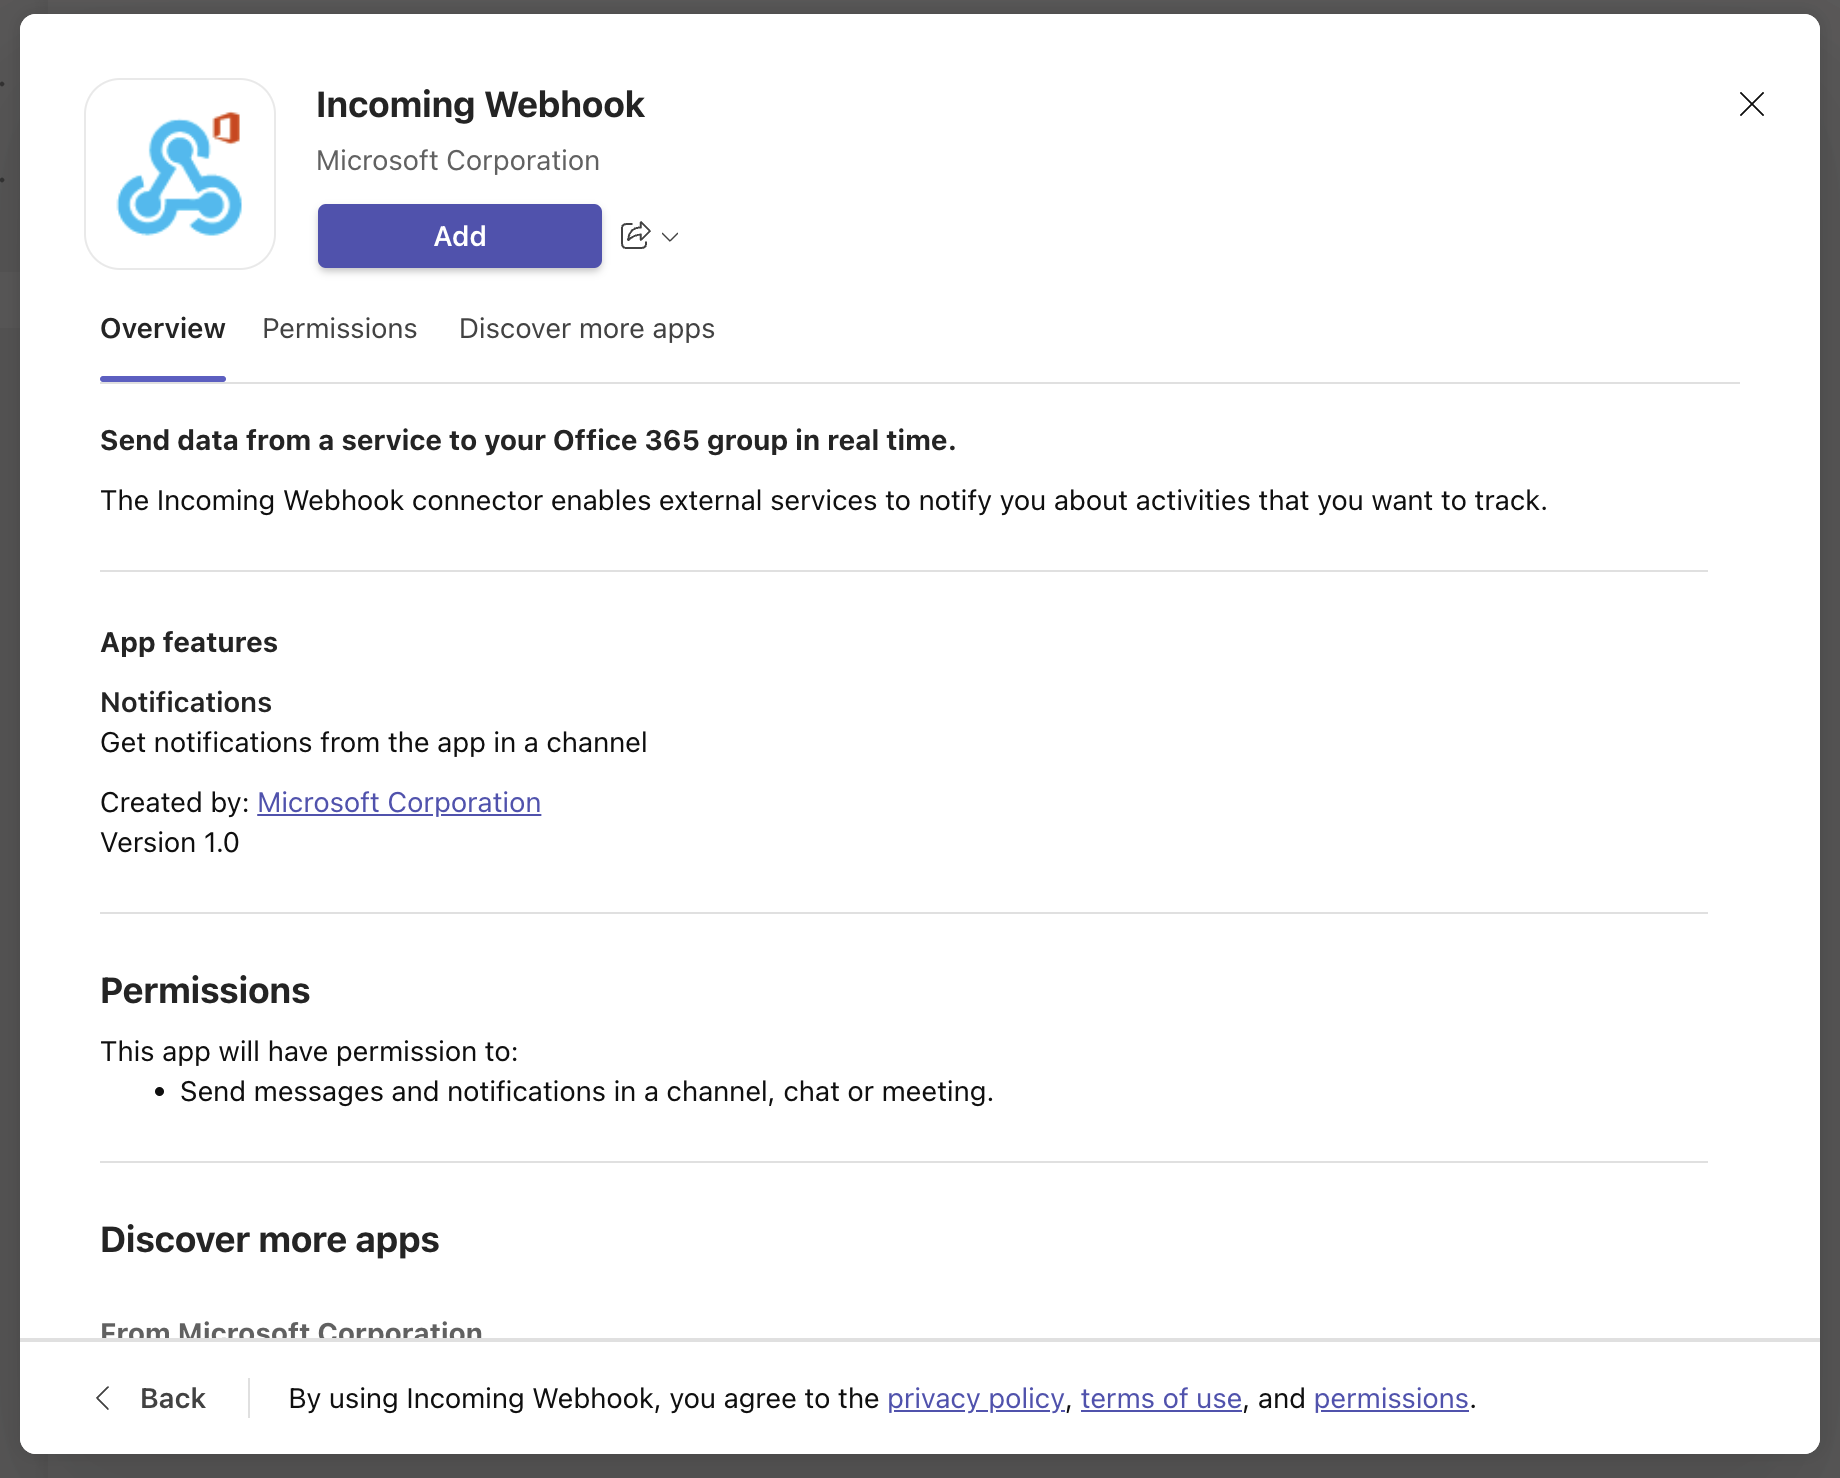This screenshot has width=1840, height=1478.
Task: Click 'Get notifications from the app in a channel'
Action: pos(374,742)
